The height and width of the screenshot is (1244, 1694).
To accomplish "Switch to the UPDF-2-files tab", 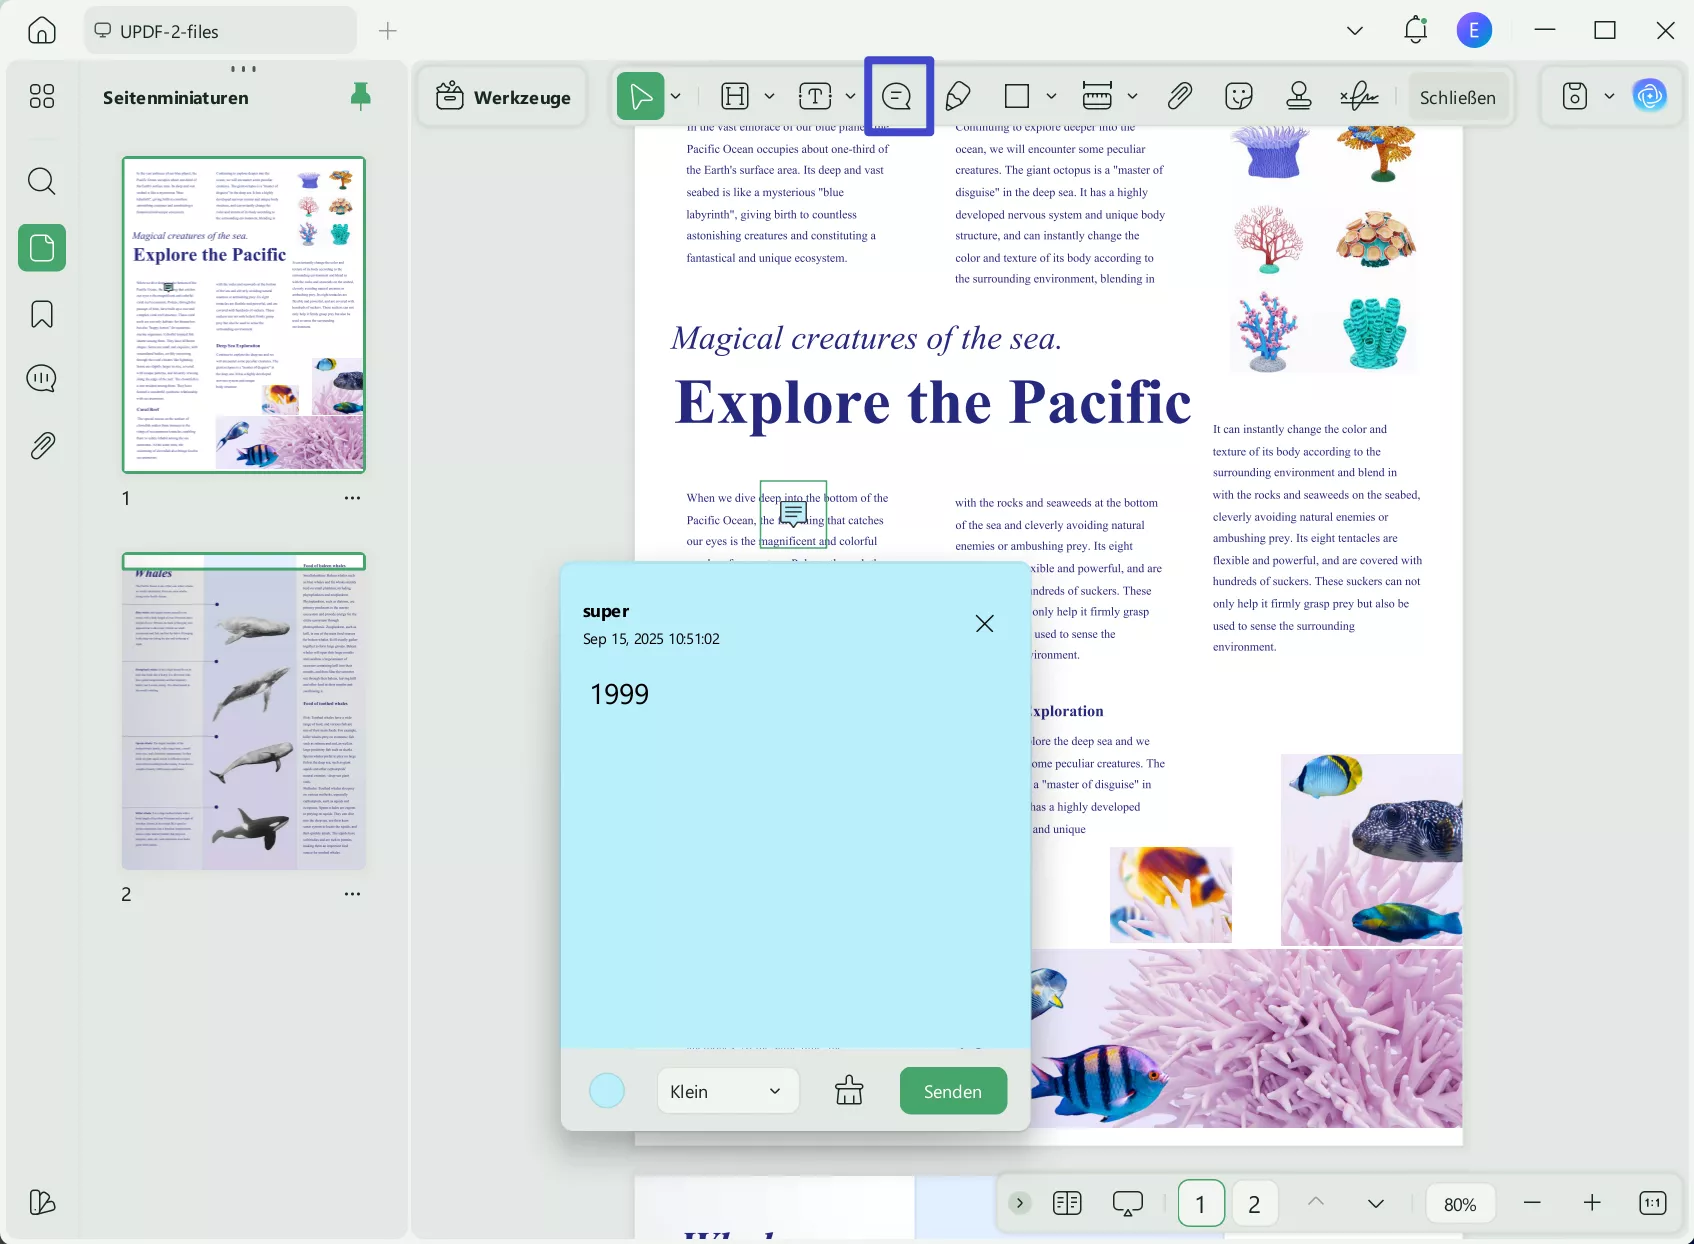I will point(219,30).
